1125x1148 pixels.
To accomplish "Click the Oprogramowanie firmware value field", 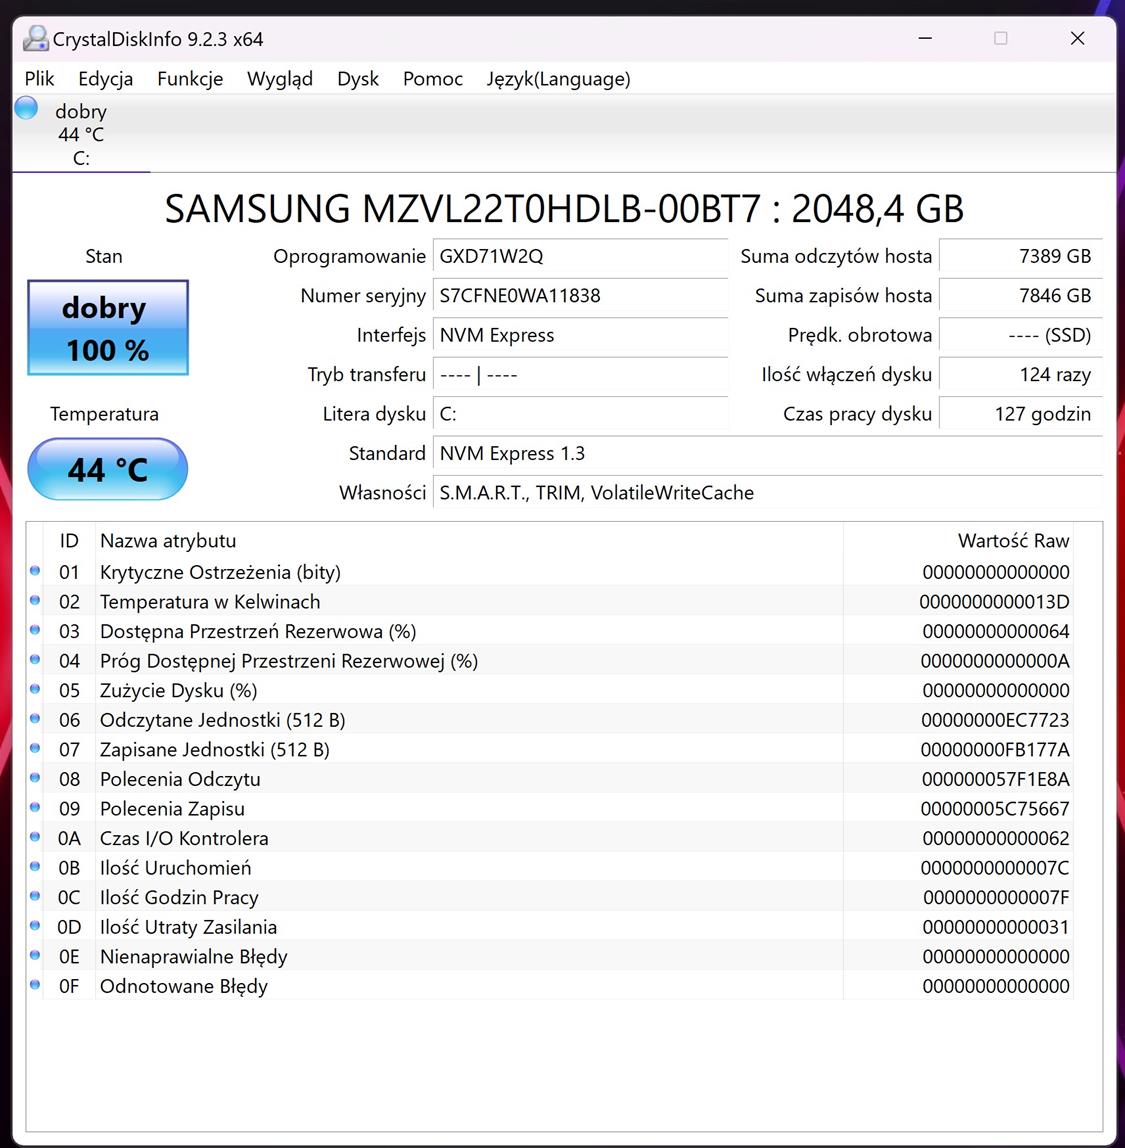I will [580, 256].
